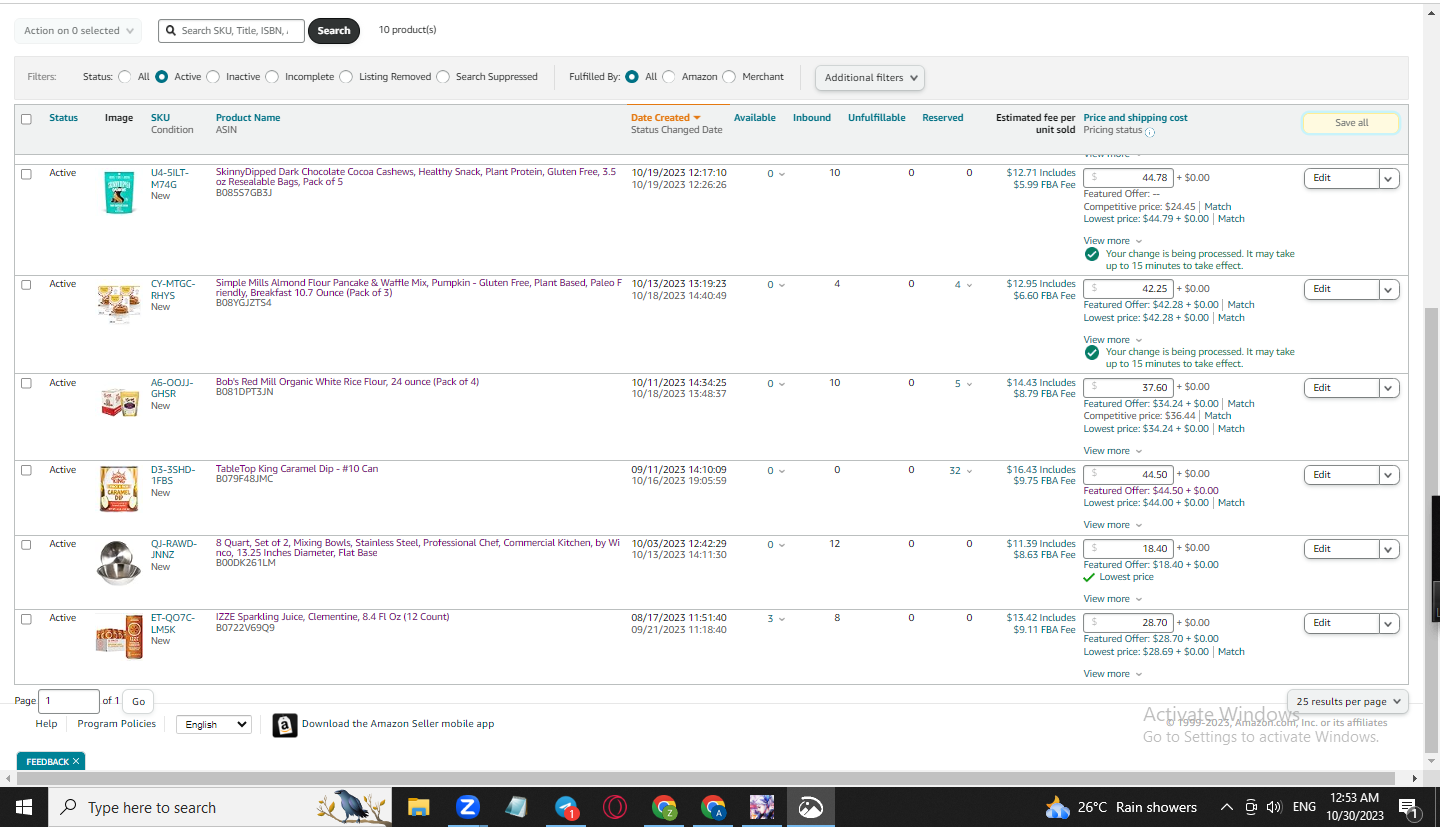1440x827 pixels.
Task: Close the FEEDBACK tab with its X
Action: (75, 762)
